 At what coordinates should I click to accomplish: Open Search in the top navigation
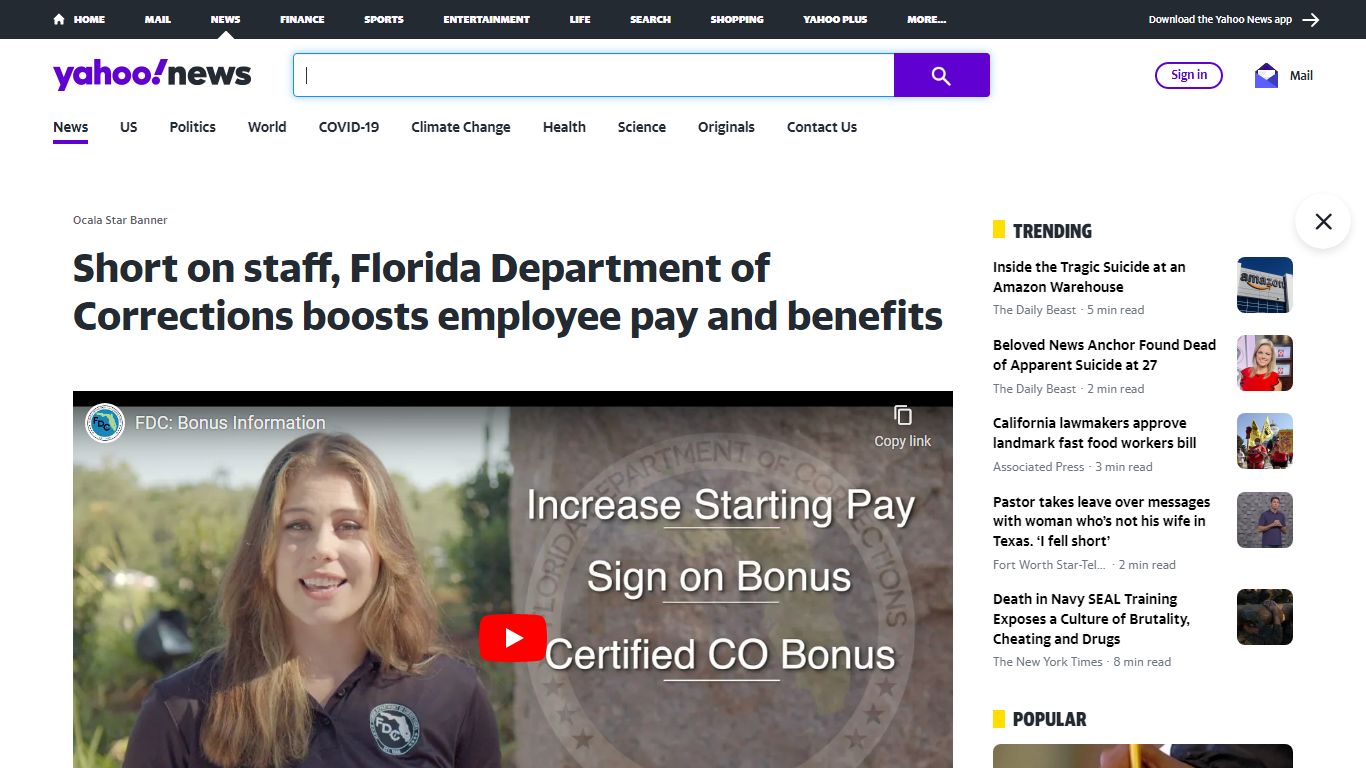(650, 19)
